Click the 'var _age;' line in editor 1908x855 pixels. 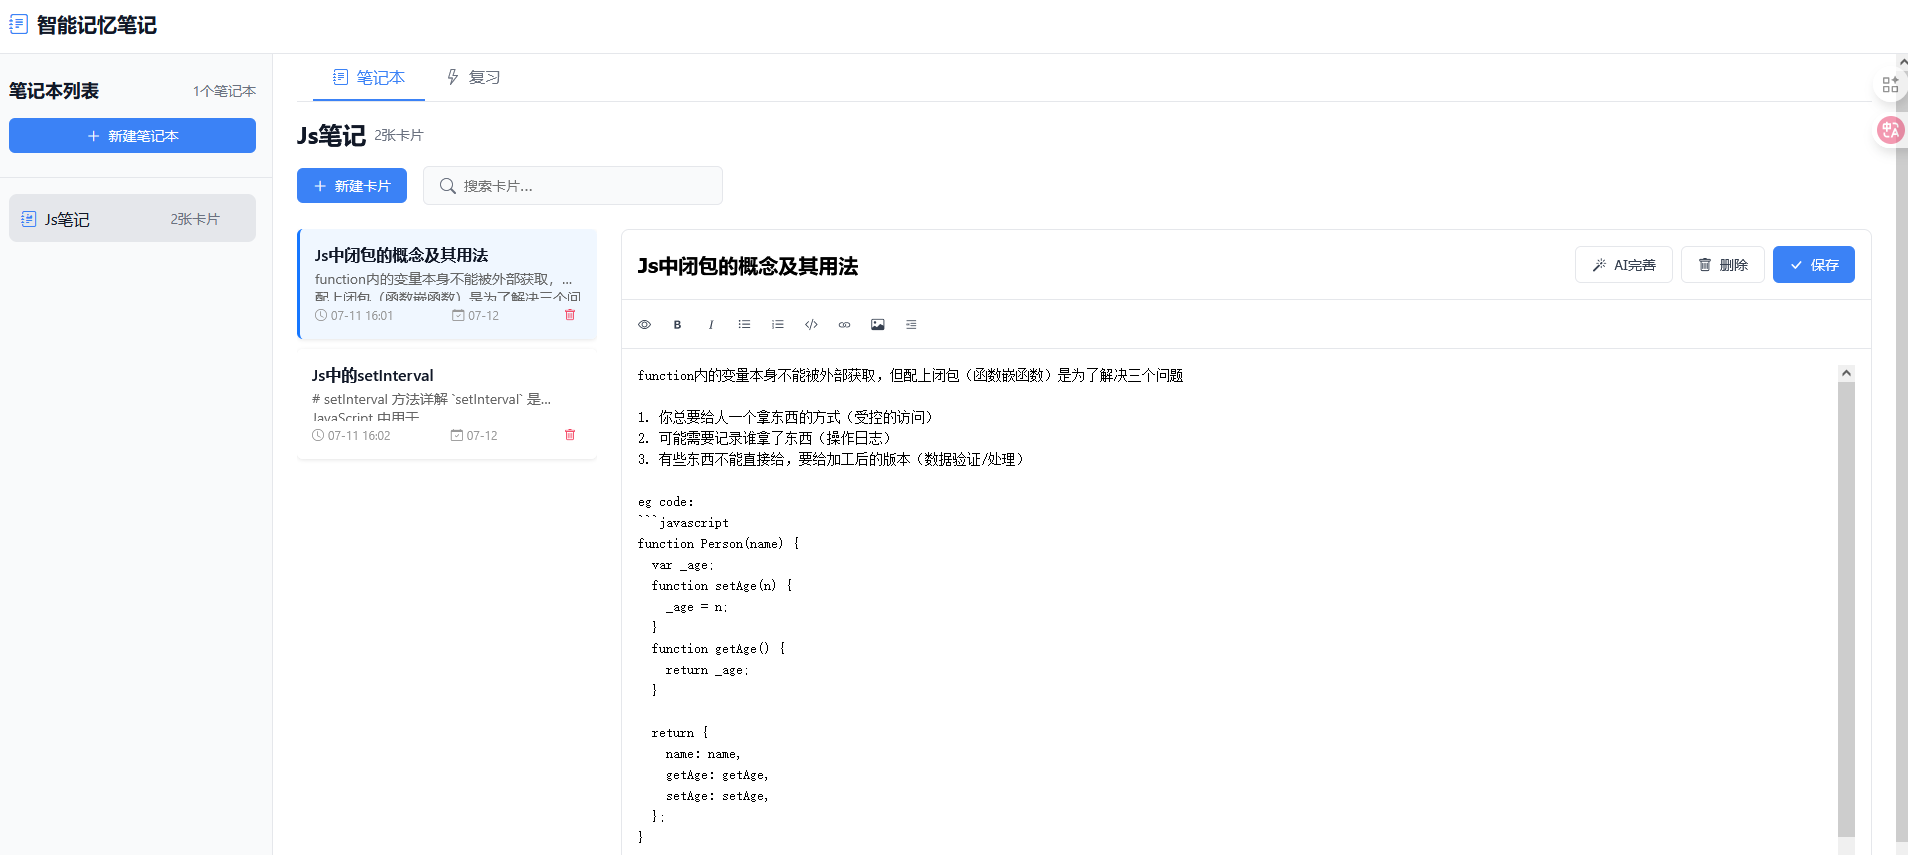coord(683,565)
